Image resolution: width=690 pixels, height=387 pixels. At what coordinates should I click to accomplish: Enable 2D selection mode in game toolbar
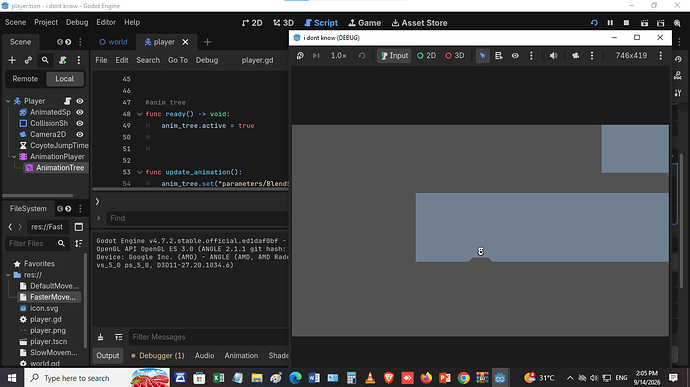pyautogui.click(x=426, y=55)
